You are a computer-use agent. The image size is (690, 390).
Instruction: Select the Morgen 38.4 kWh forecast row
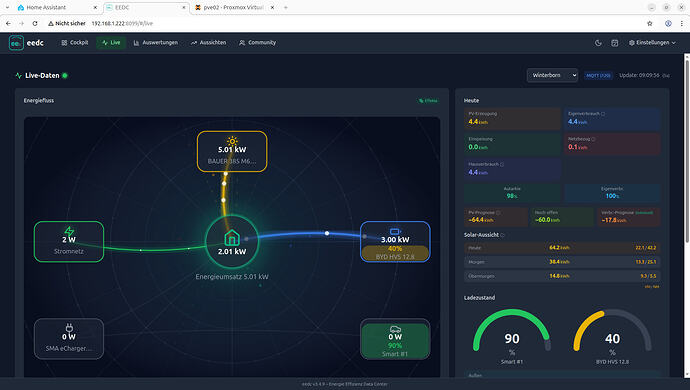click(x=562, y=262)
